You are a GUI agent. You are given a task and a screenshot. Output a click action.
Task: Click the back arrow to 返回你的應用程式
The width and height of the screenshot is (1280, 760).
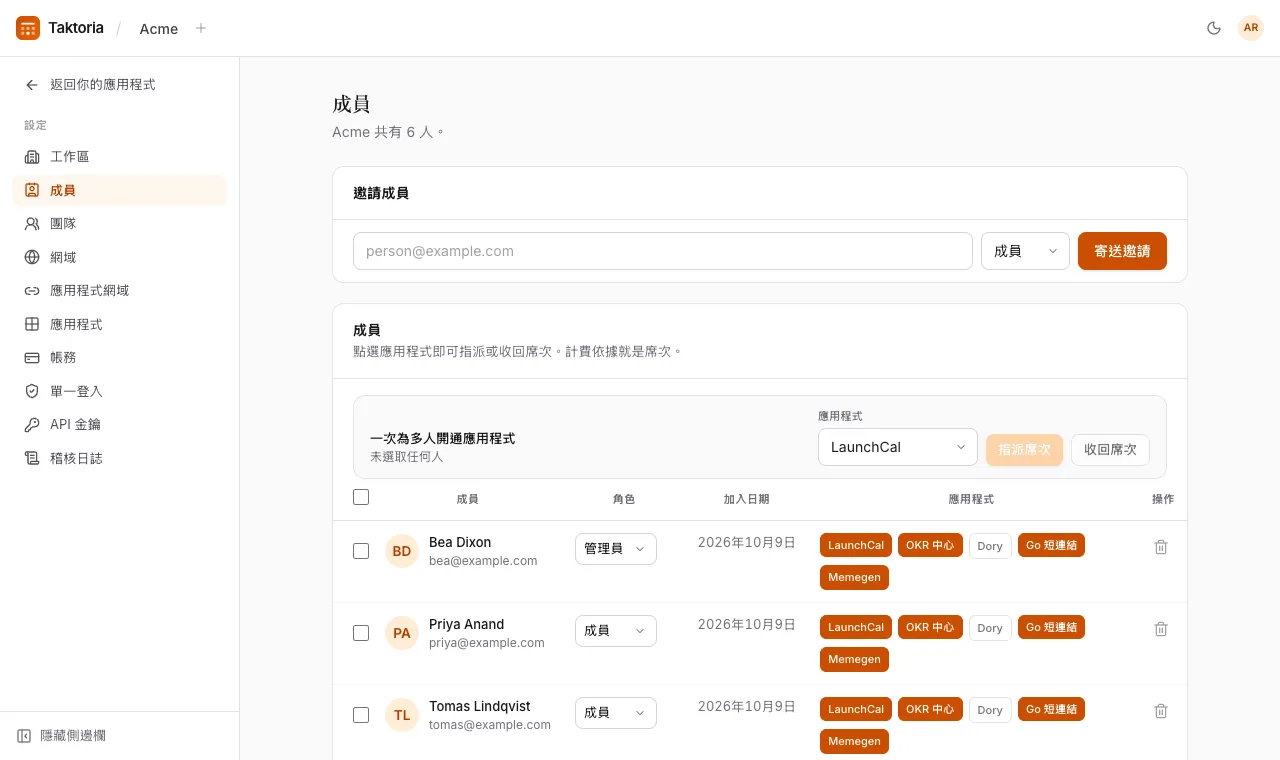point(32,85)
